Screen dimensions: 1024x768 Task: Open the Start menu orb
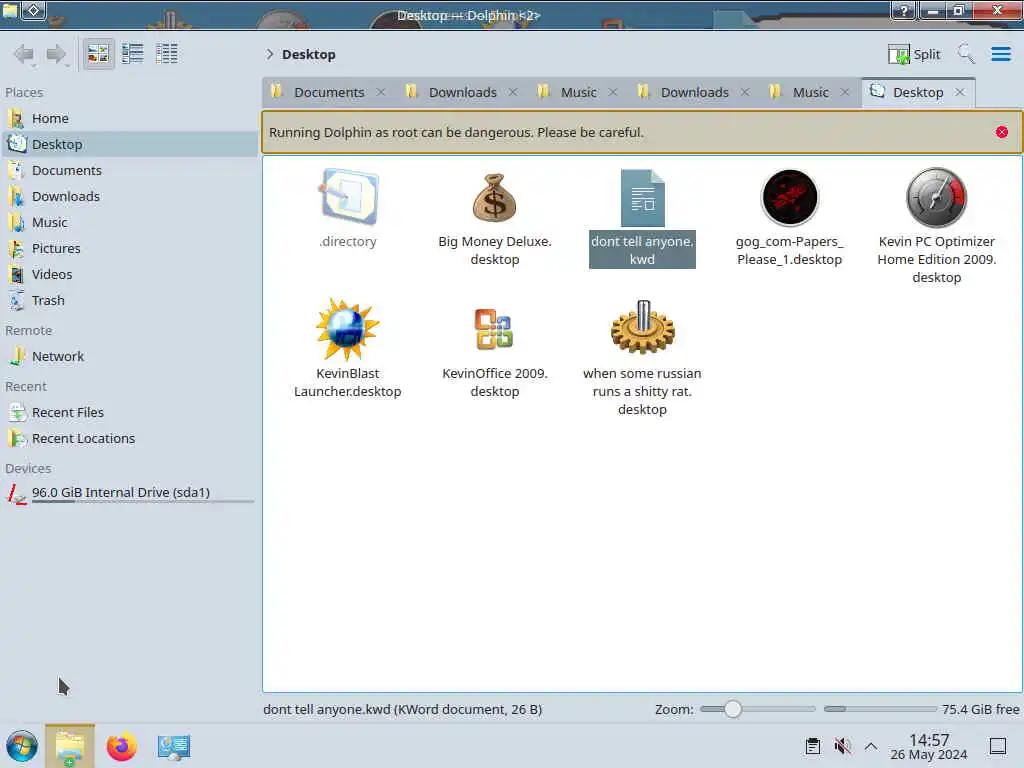tap(22, 746)
